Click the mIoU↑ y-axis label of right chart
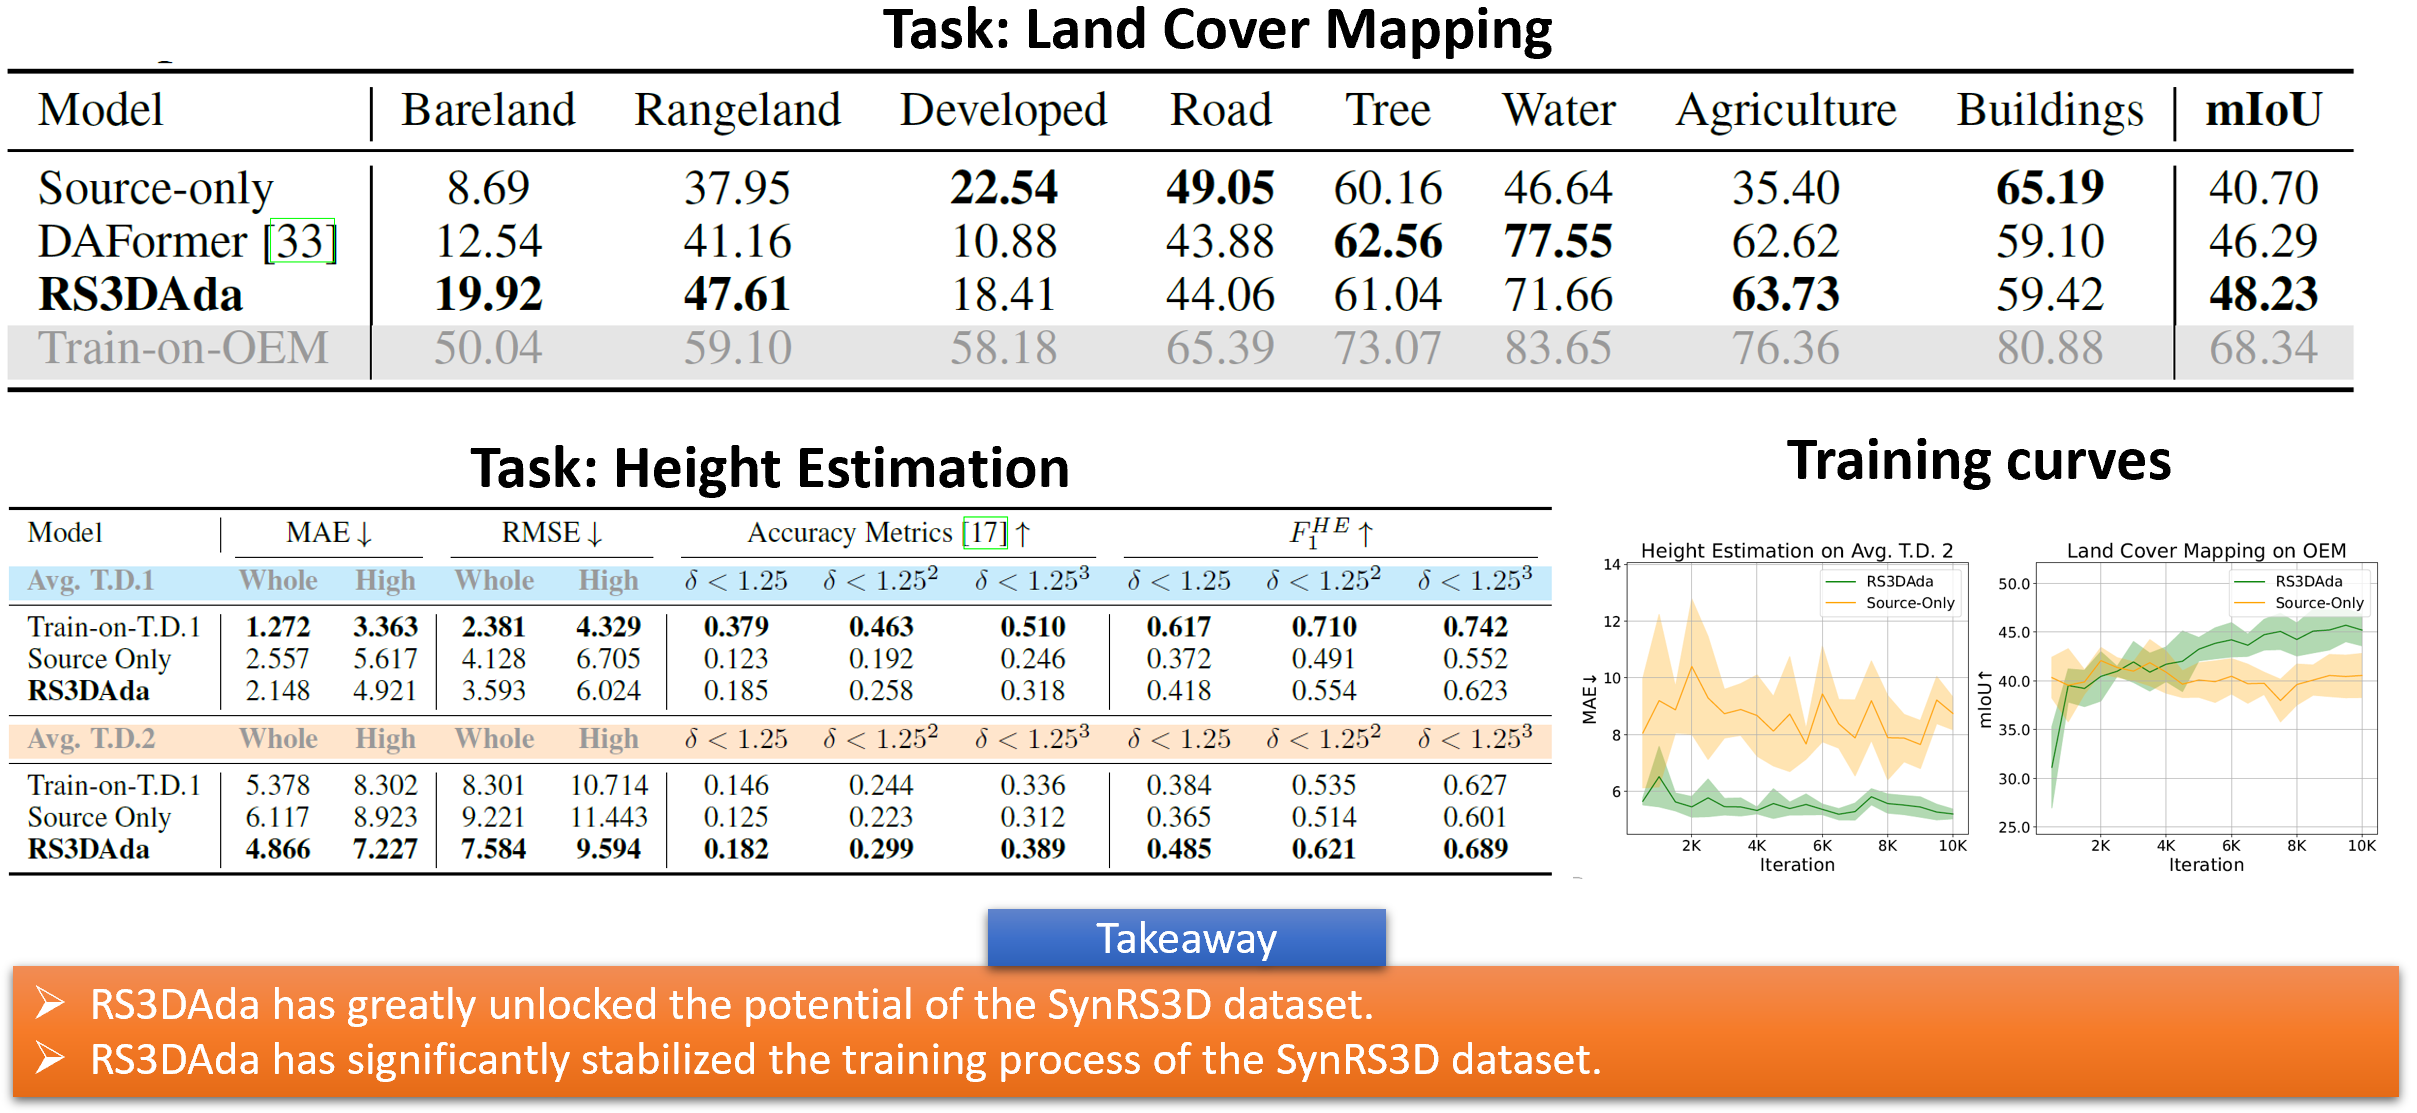The image size is (2417, 1113). pos(1986,699)
